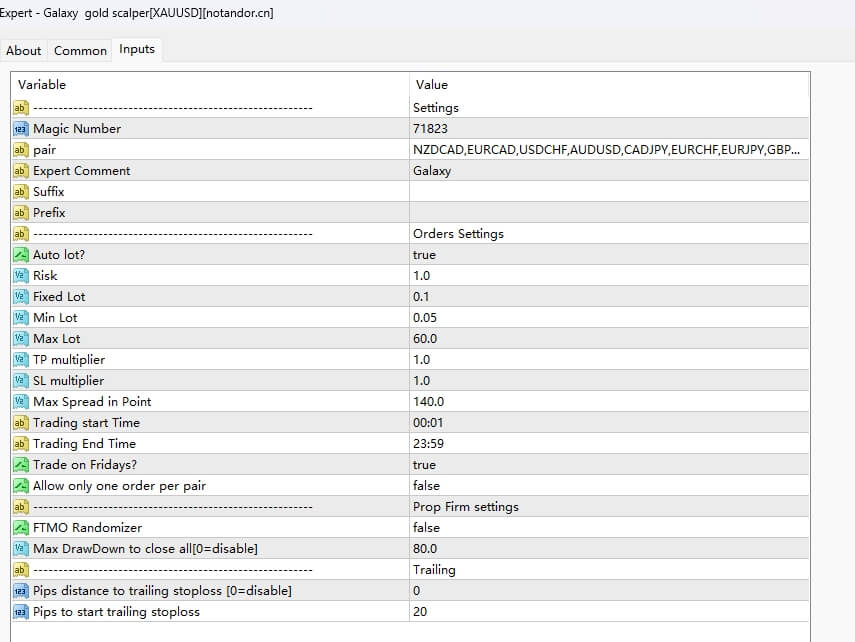This screenshot has height=642, width=855.
Task: Click the FTMO Randomizer boolean icon
Action: coord(20,528)
